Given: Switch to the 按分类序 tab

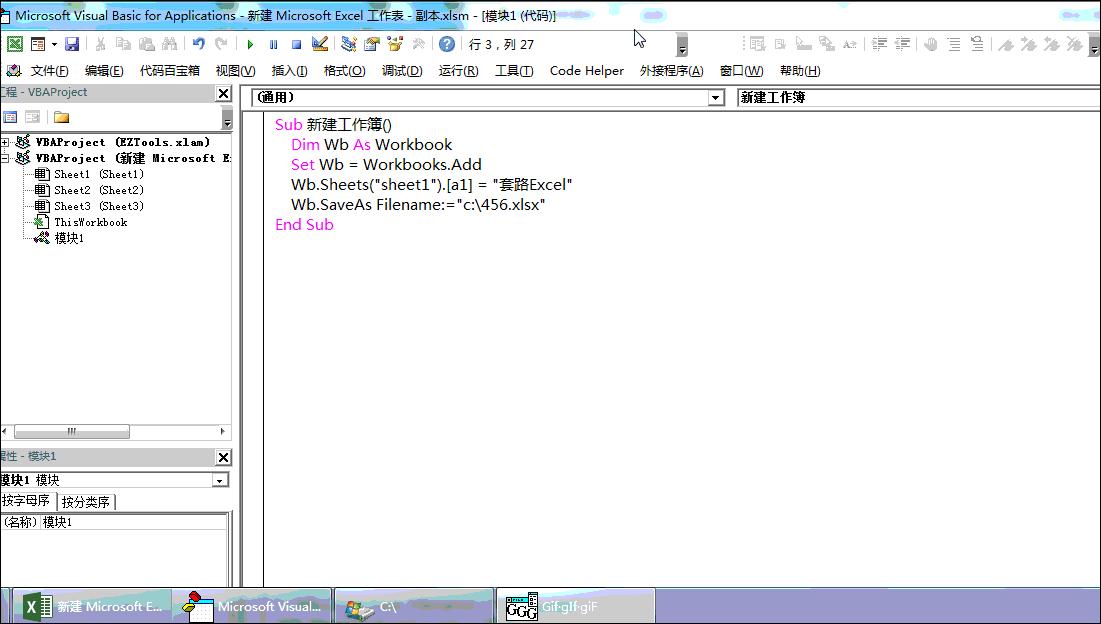Looking at the screenshot, I should (x=86, y=502).
